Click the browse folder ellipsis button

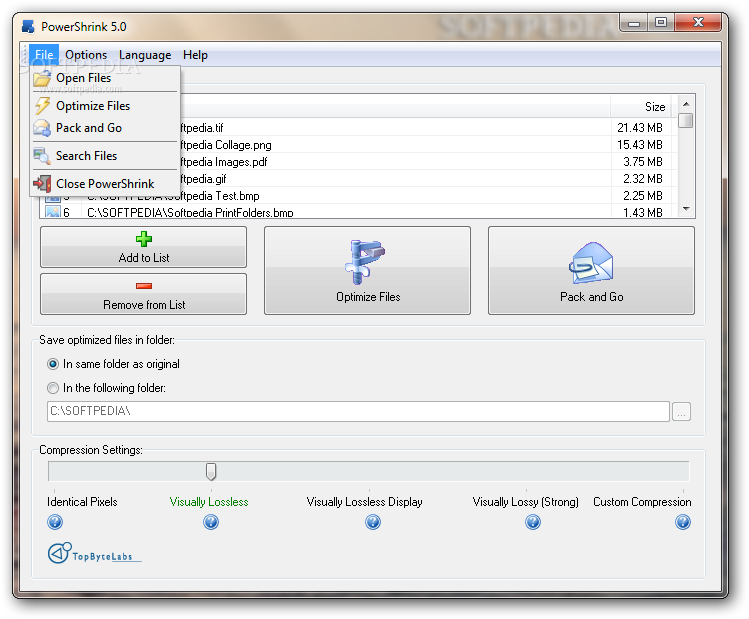(681, 411)
